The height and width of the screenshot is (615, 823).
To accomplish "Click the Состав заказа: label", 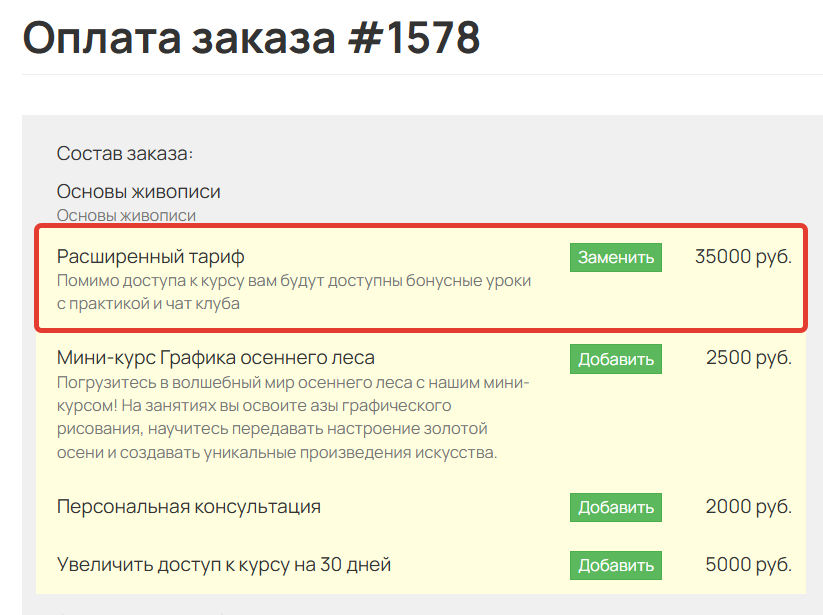I will pyautogui.click(x=125, y=154).
